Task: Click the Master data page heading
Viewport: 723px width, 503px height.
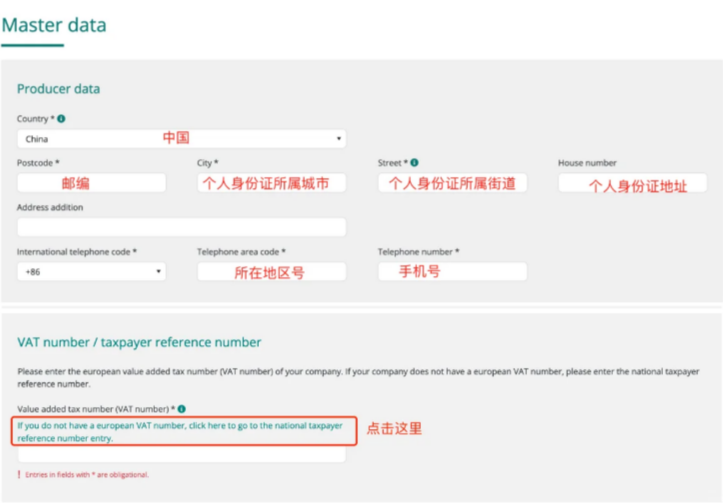Action: click(54, 25)
